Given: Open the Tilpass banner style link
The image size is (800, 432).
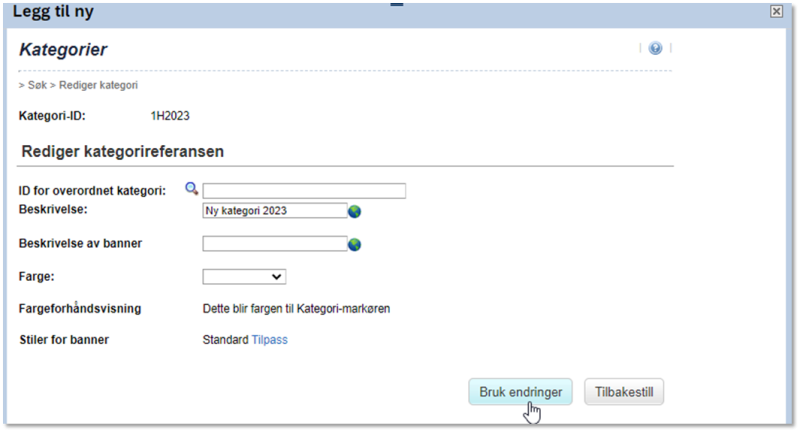Looking at the screenshot, I should pyautogui.click(x=269, y=340).
